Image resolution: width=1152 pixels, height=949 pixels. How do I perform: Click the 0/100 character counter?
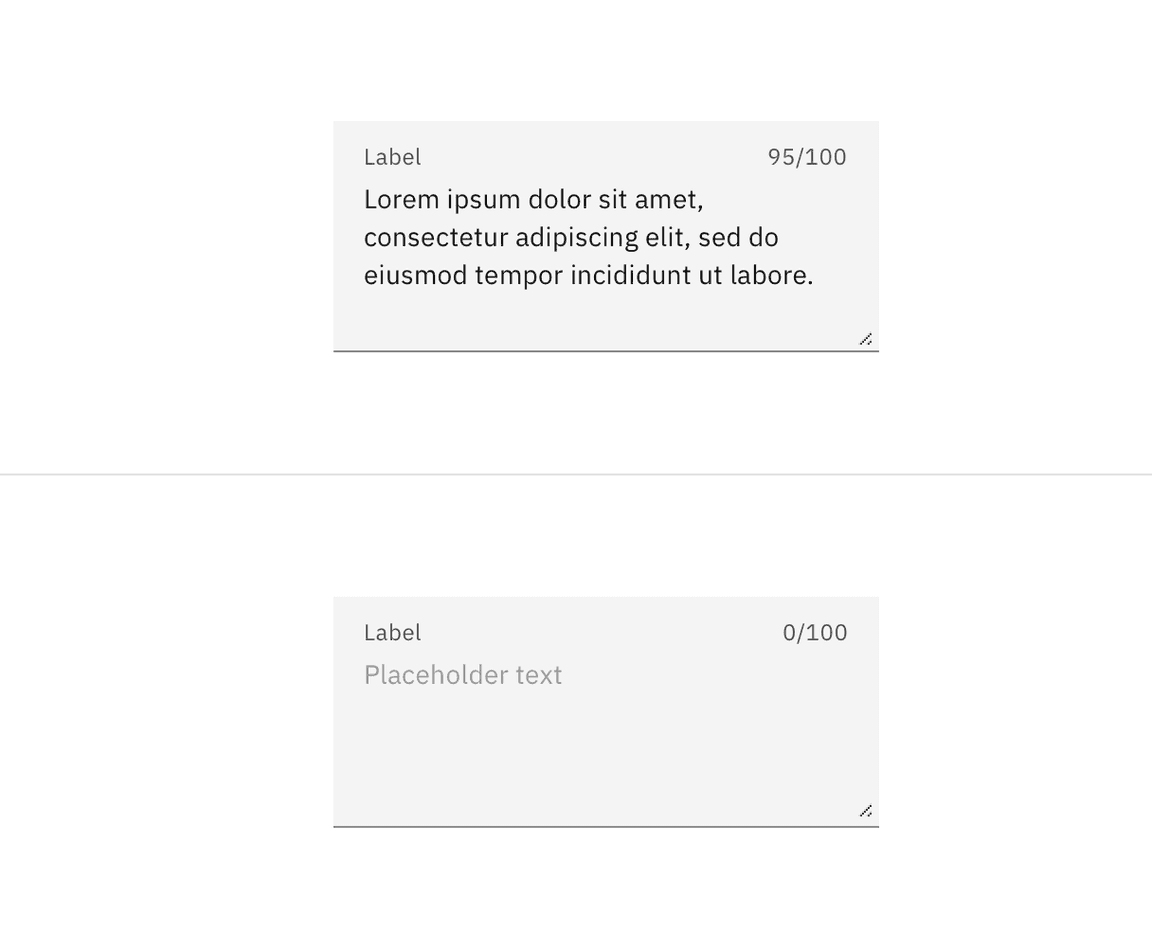coord(815,633)
